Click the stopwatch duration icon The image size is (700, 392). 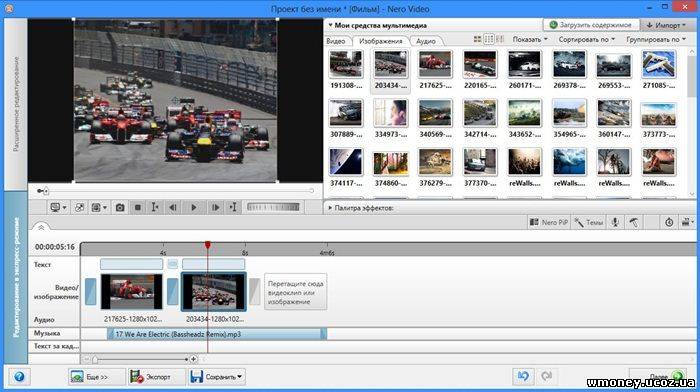(x=669, y=222)
